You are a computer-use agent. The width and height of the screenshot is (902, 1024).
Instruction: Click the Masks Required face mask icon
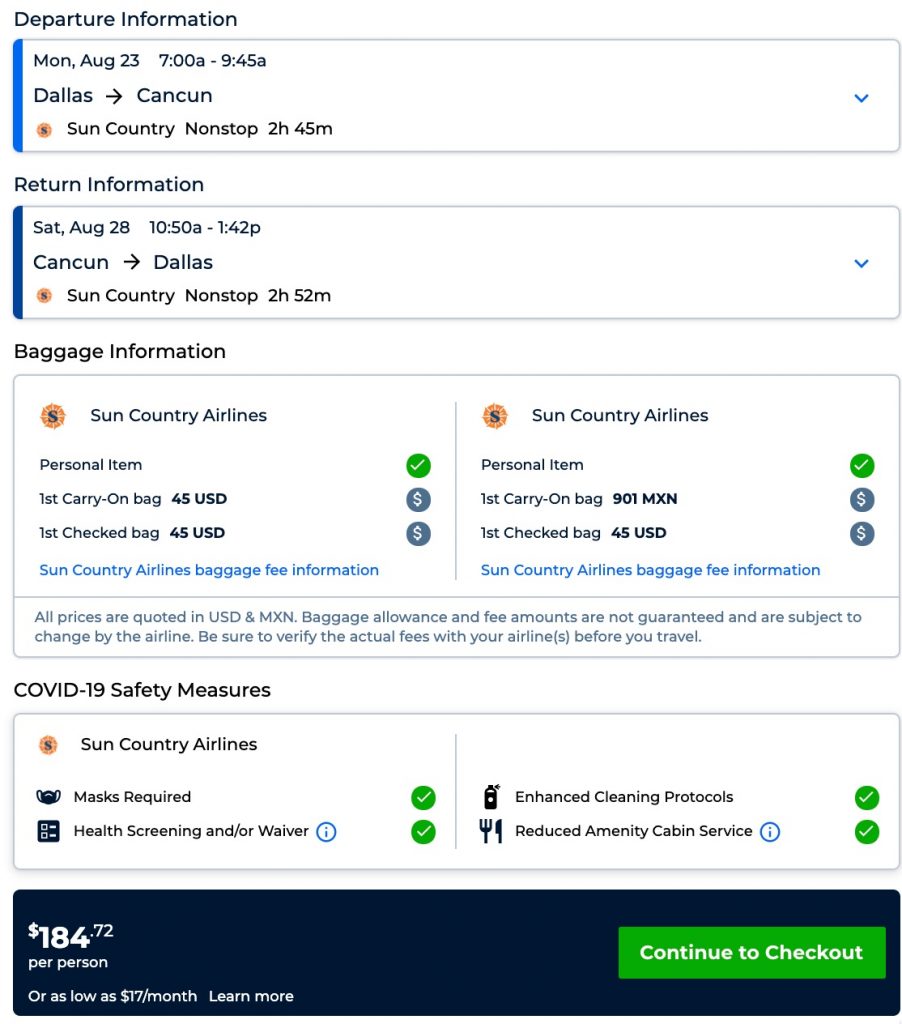click(48, 797)
